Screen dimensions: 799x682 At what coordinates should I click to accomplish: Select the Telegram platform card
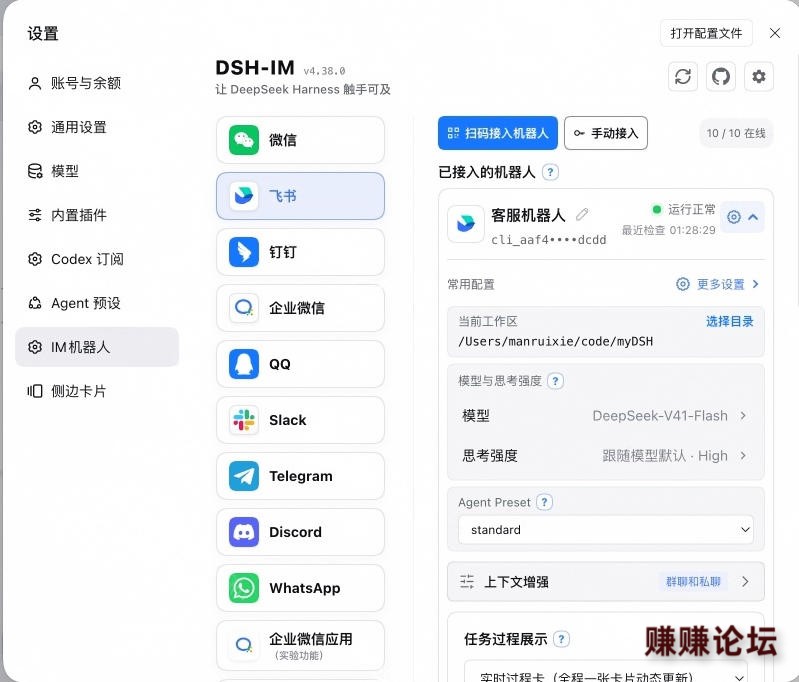[x=300, y=476]
